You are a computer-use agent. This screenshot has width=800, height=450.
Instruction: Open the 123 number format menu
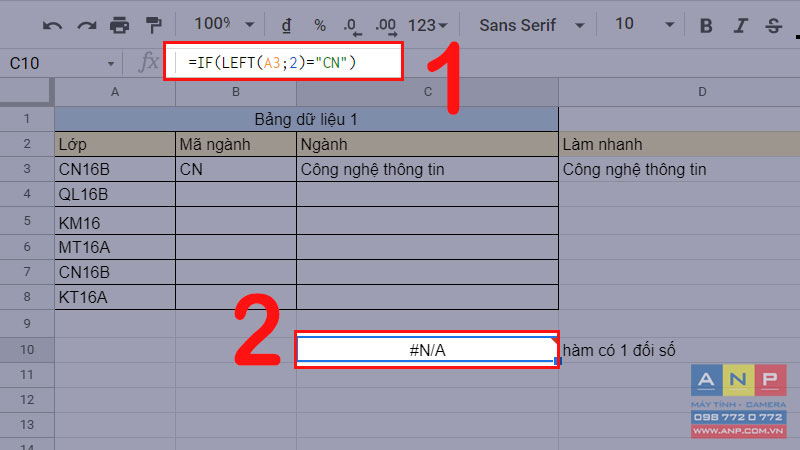coord(428,25)
